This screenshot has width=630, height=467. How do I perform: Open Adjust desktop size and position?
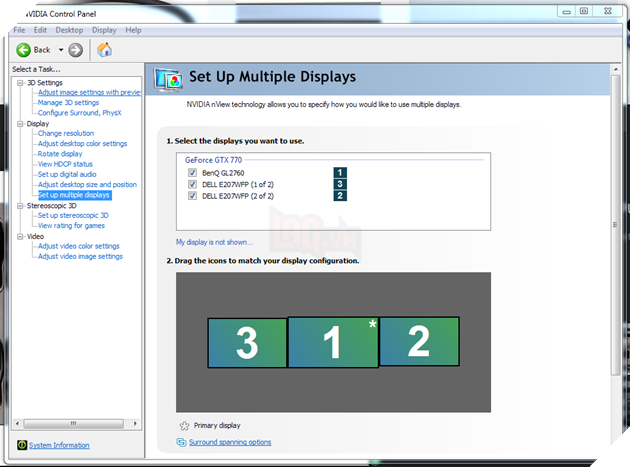tap(87, 184)
